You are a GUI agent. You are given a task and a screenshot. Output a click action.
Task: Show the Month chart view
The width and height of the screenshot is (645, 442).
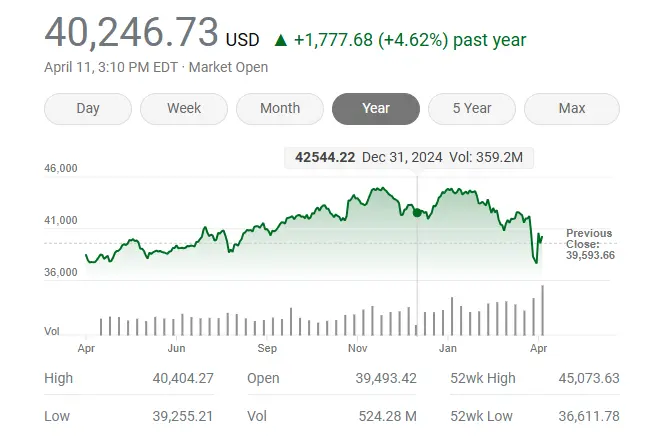(x=280, y=109)
